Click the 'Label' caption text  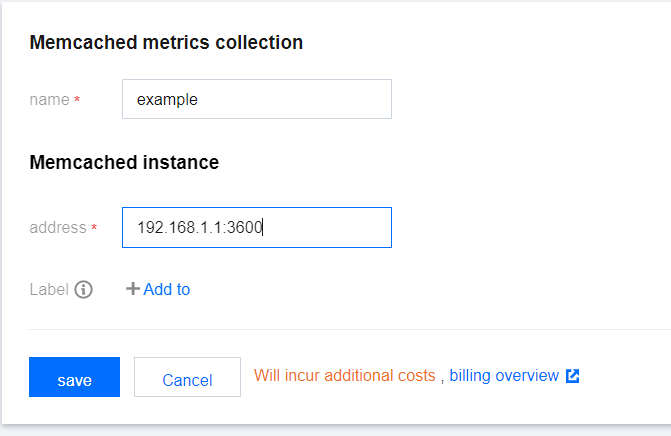49,289
